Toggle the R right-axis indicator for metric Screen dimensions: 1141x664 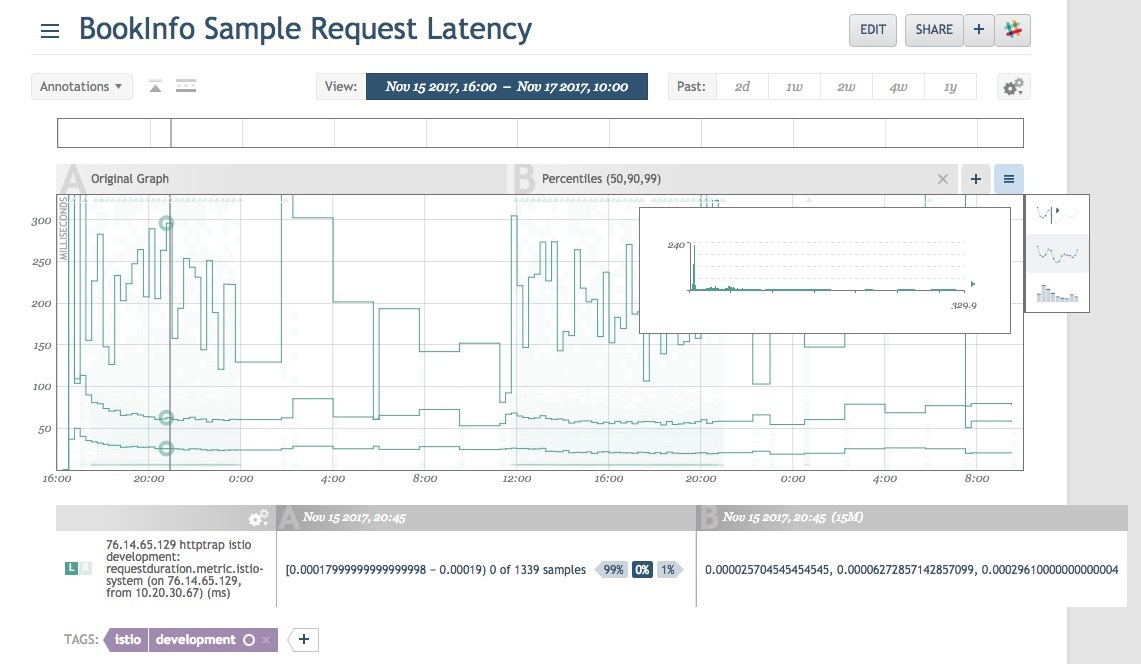click(84, 569)
